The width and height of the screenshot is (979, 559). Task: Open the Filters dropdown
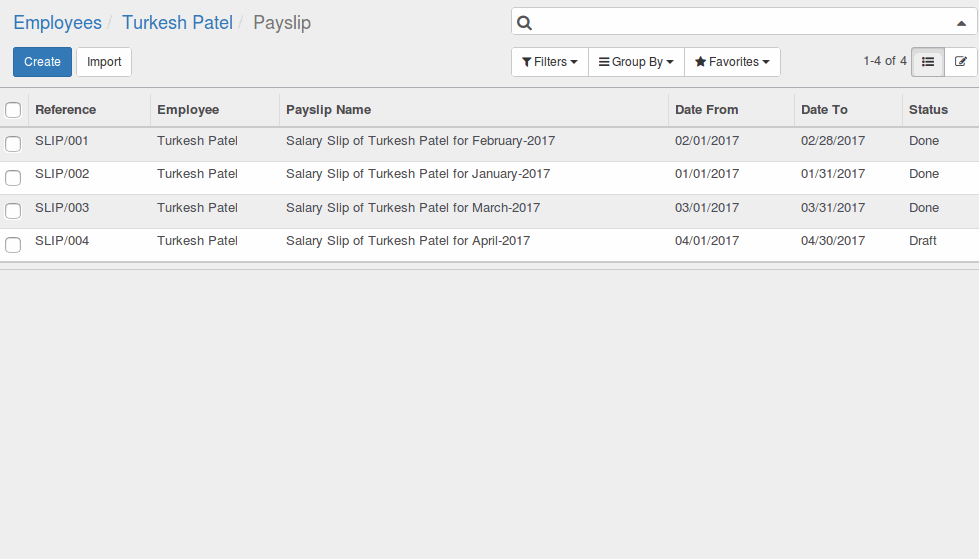pos(550,62)
